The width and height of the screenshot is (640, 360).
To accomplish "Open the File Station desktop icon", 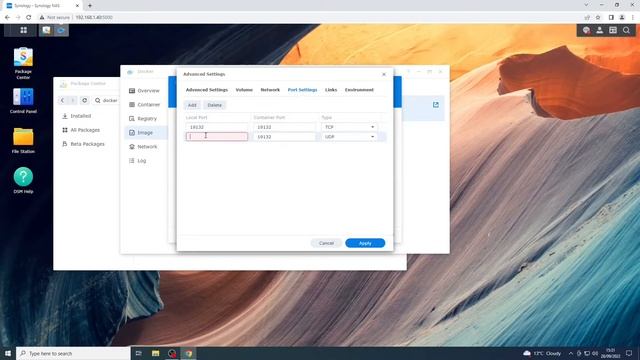I will 23,141.
